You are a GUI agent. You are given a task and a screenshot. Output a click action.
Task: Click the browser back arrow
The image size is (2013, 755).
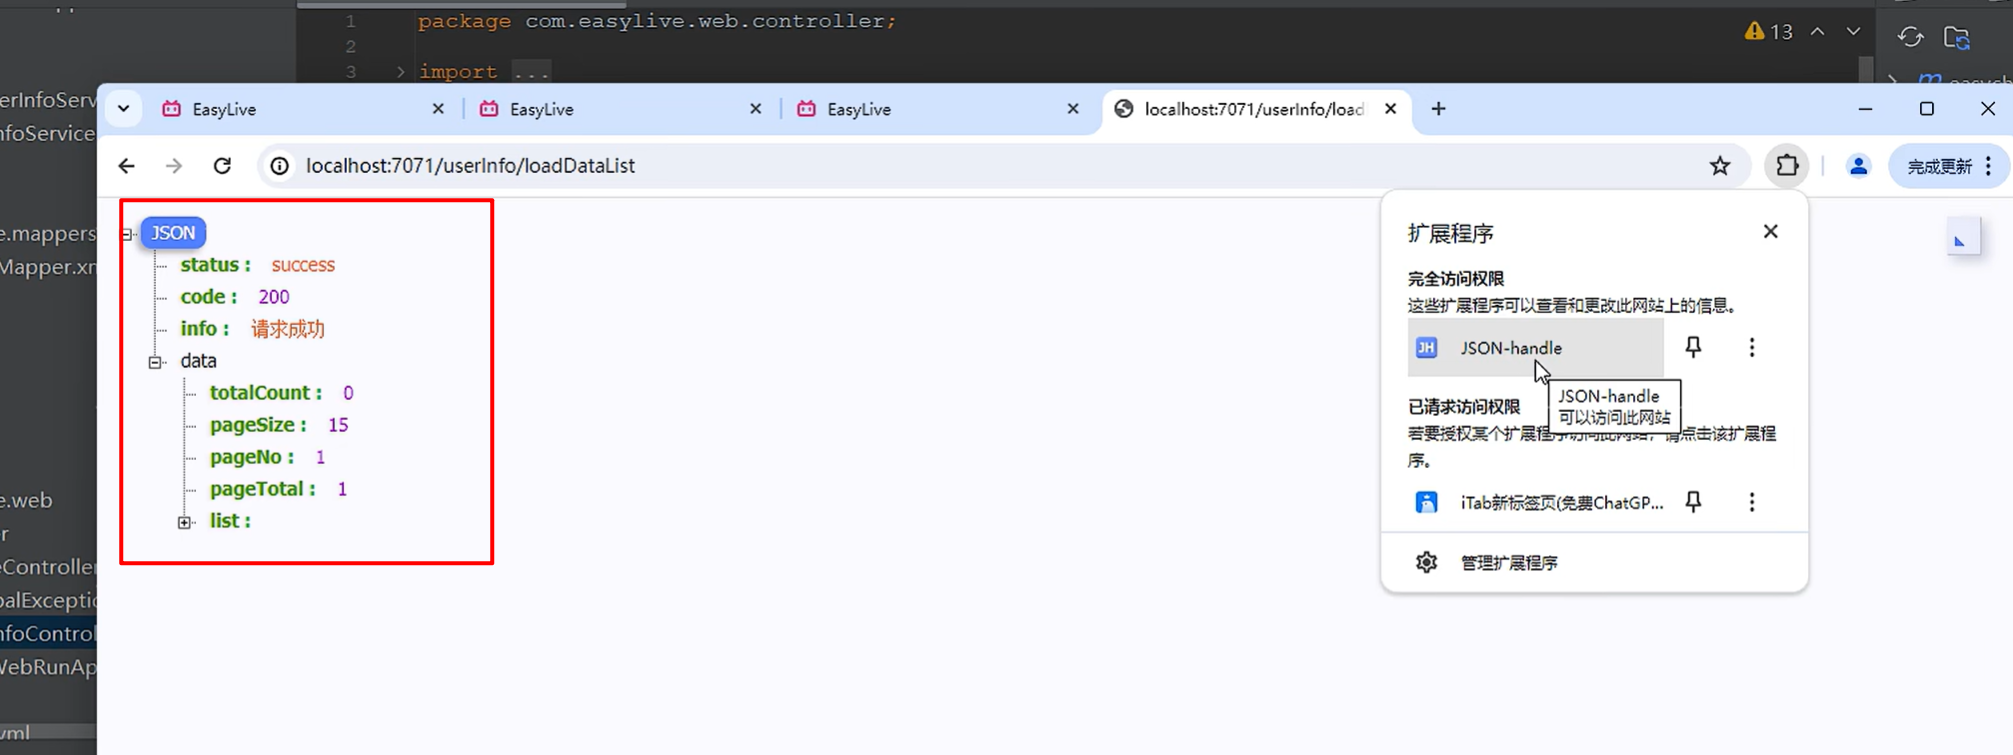[x=126, y=166]
